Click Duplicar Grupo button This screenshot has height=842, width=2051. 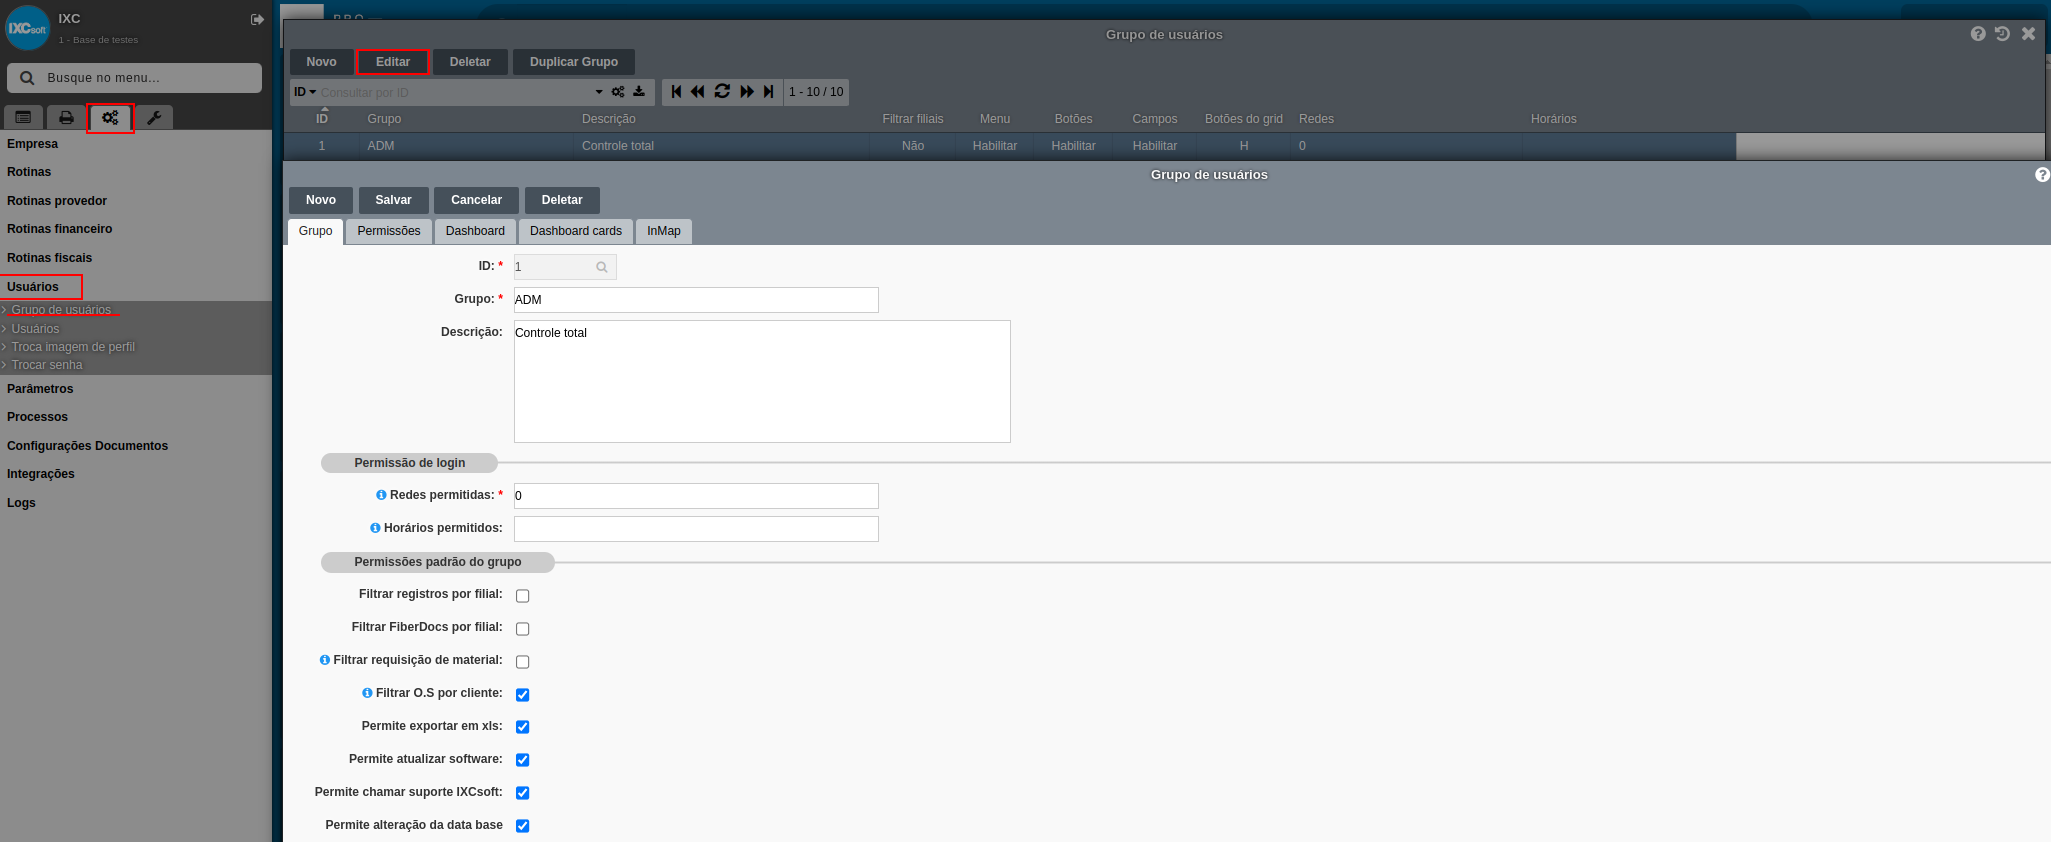pos(574,62)
